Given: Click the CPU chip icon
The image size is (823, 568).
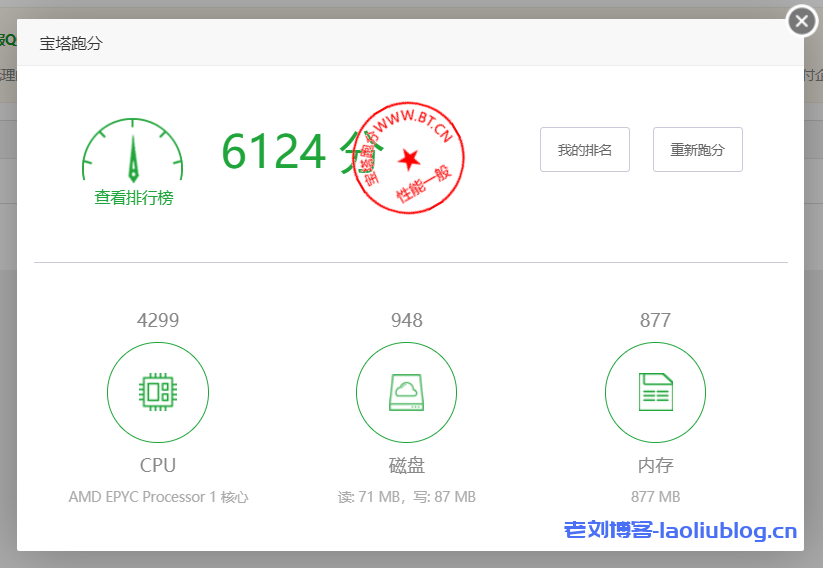Looking at the screenshot, I should 158,392.
